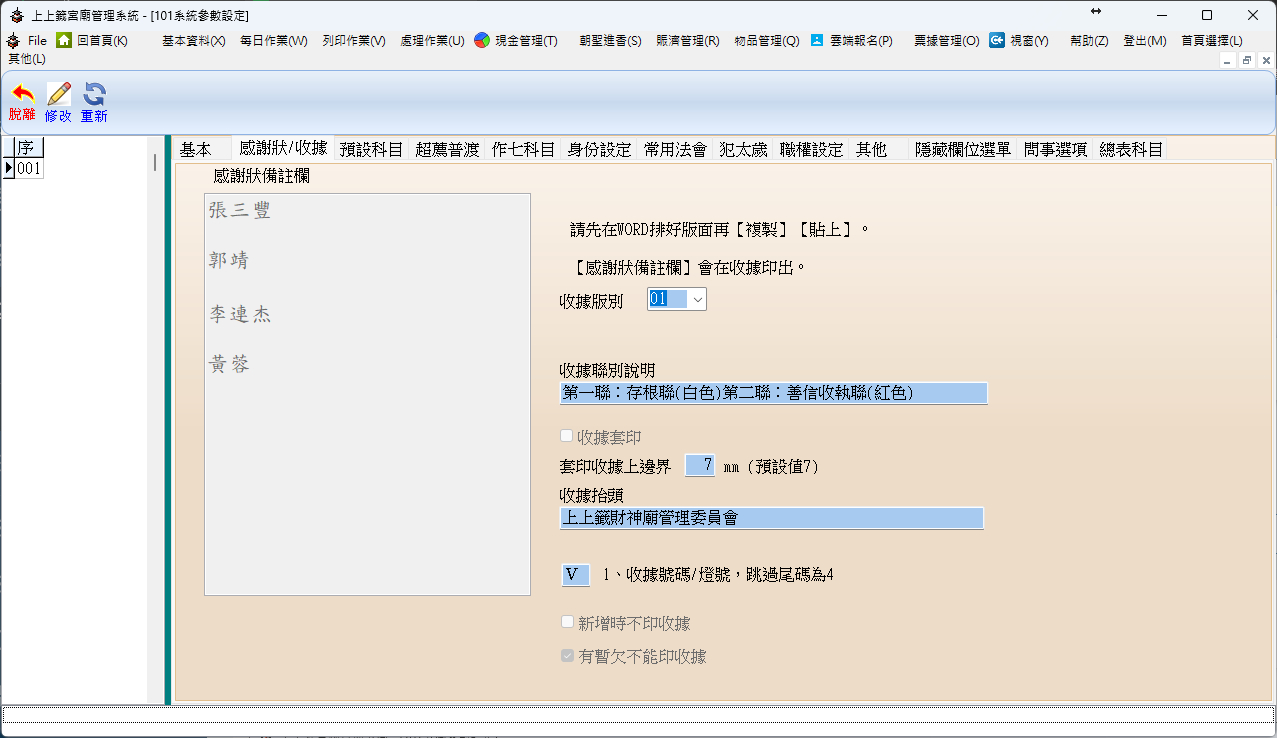Click the 修改 pencil edit icon

tap(58, 95)
